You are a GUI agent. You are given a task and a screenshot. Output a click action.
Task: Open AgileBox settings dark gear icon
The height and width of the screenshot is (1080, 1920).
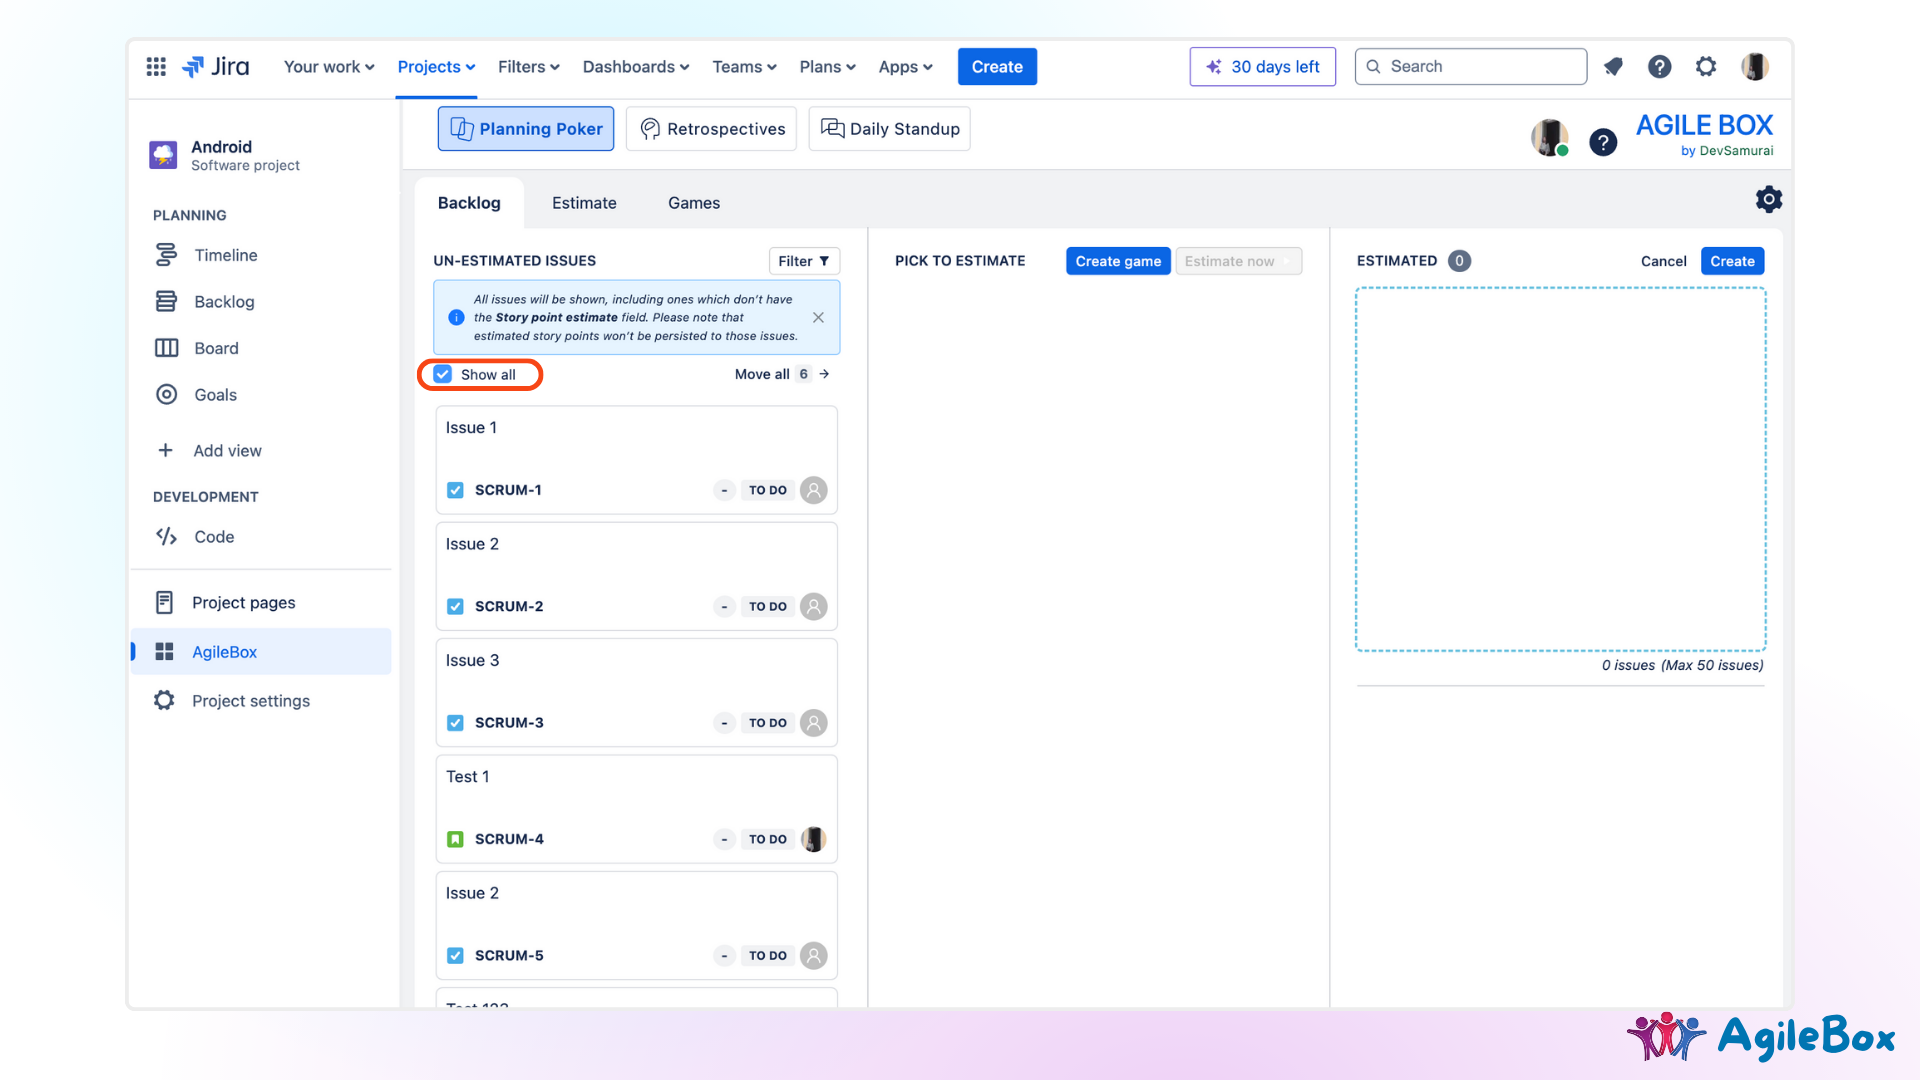(1768, 200)
